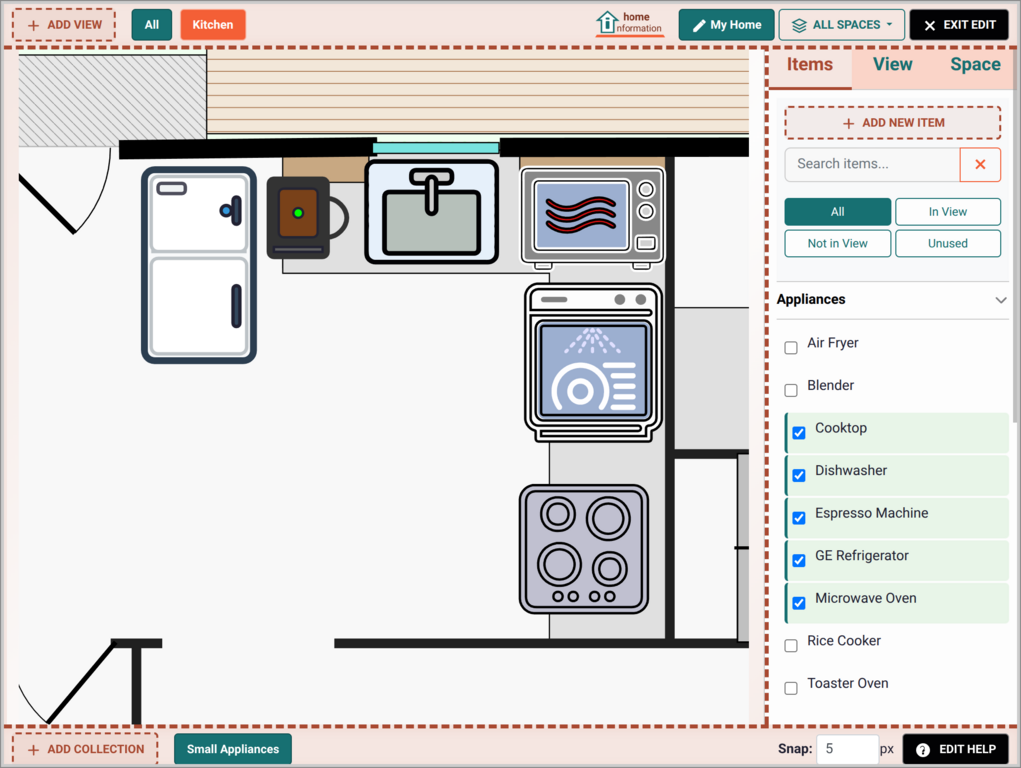Click the EXIT EDIT button
Image resolution: width=1021 pixels, height=768 pixels.
click(x=959, y=25)
